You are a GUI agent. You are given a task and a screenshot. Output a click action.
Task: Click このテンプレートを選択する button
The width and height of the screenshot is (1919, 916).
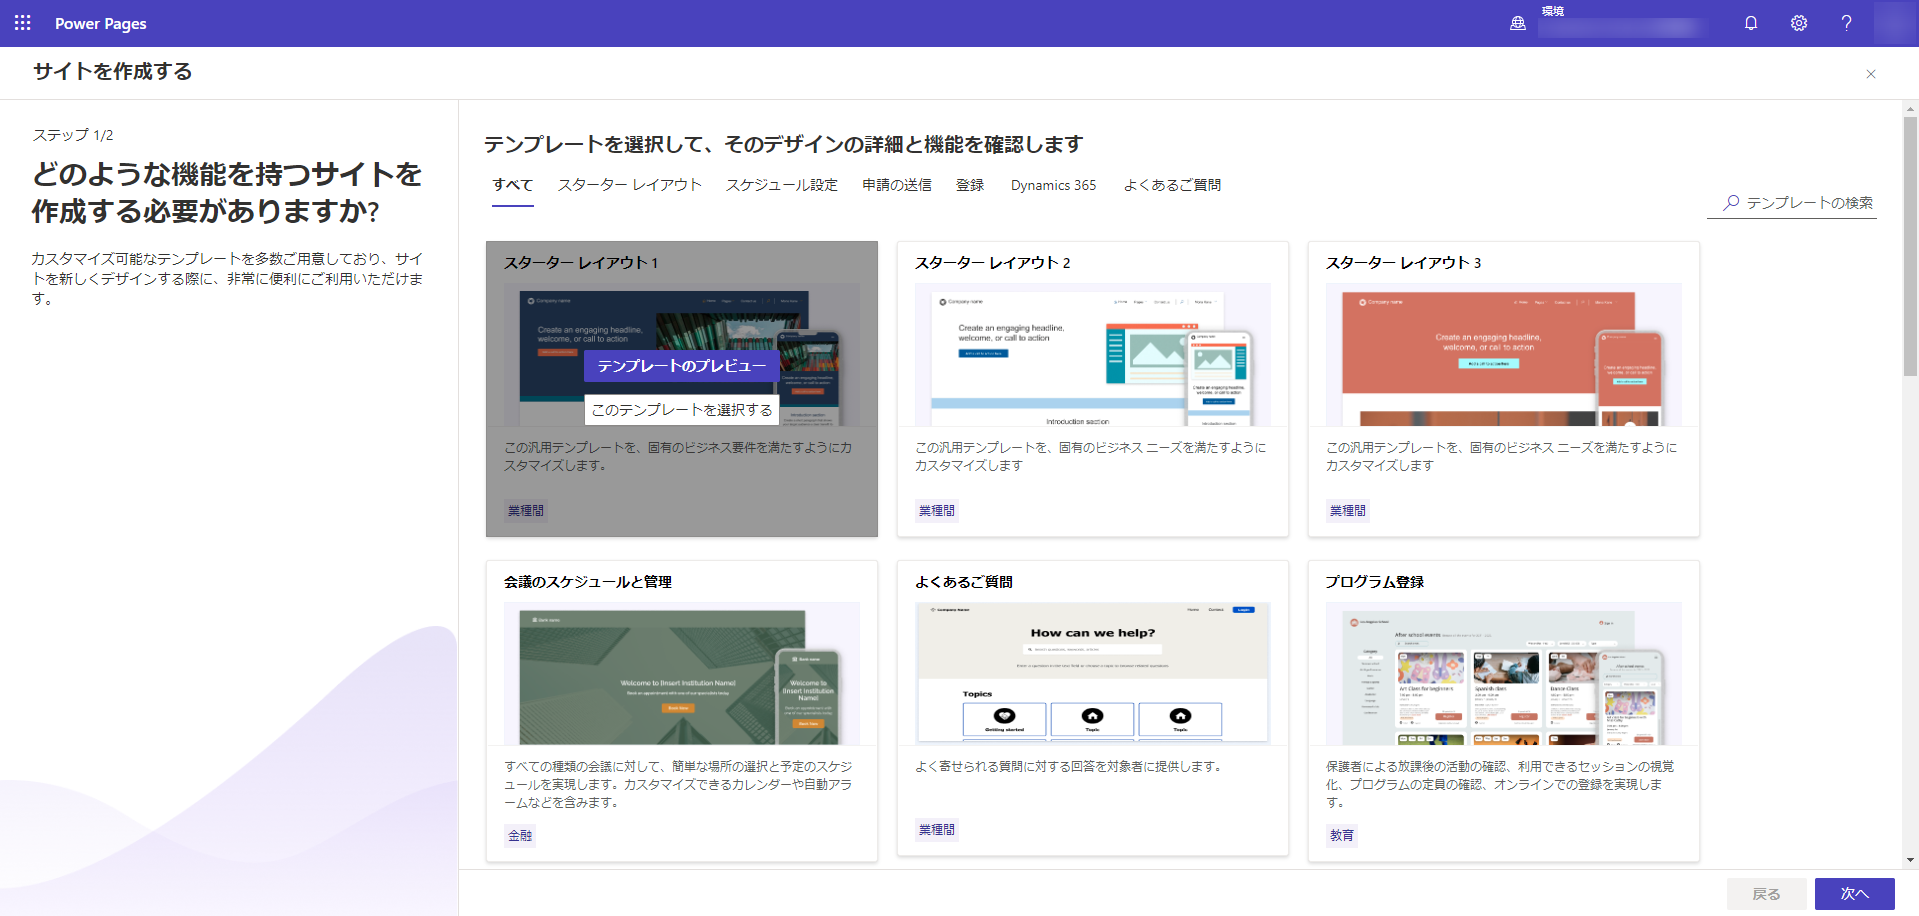pyautogui.click(x=682, y=410)
